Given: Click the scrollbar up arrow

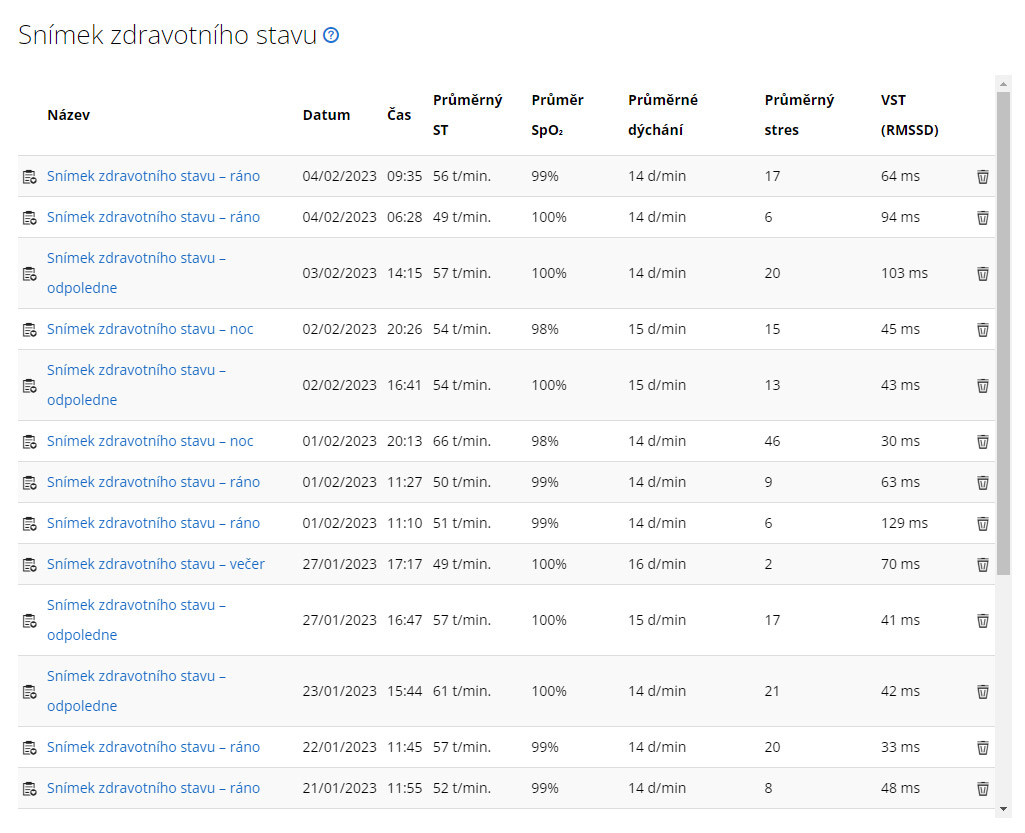Looking at the screenshot, I should tap(1003, 84).
